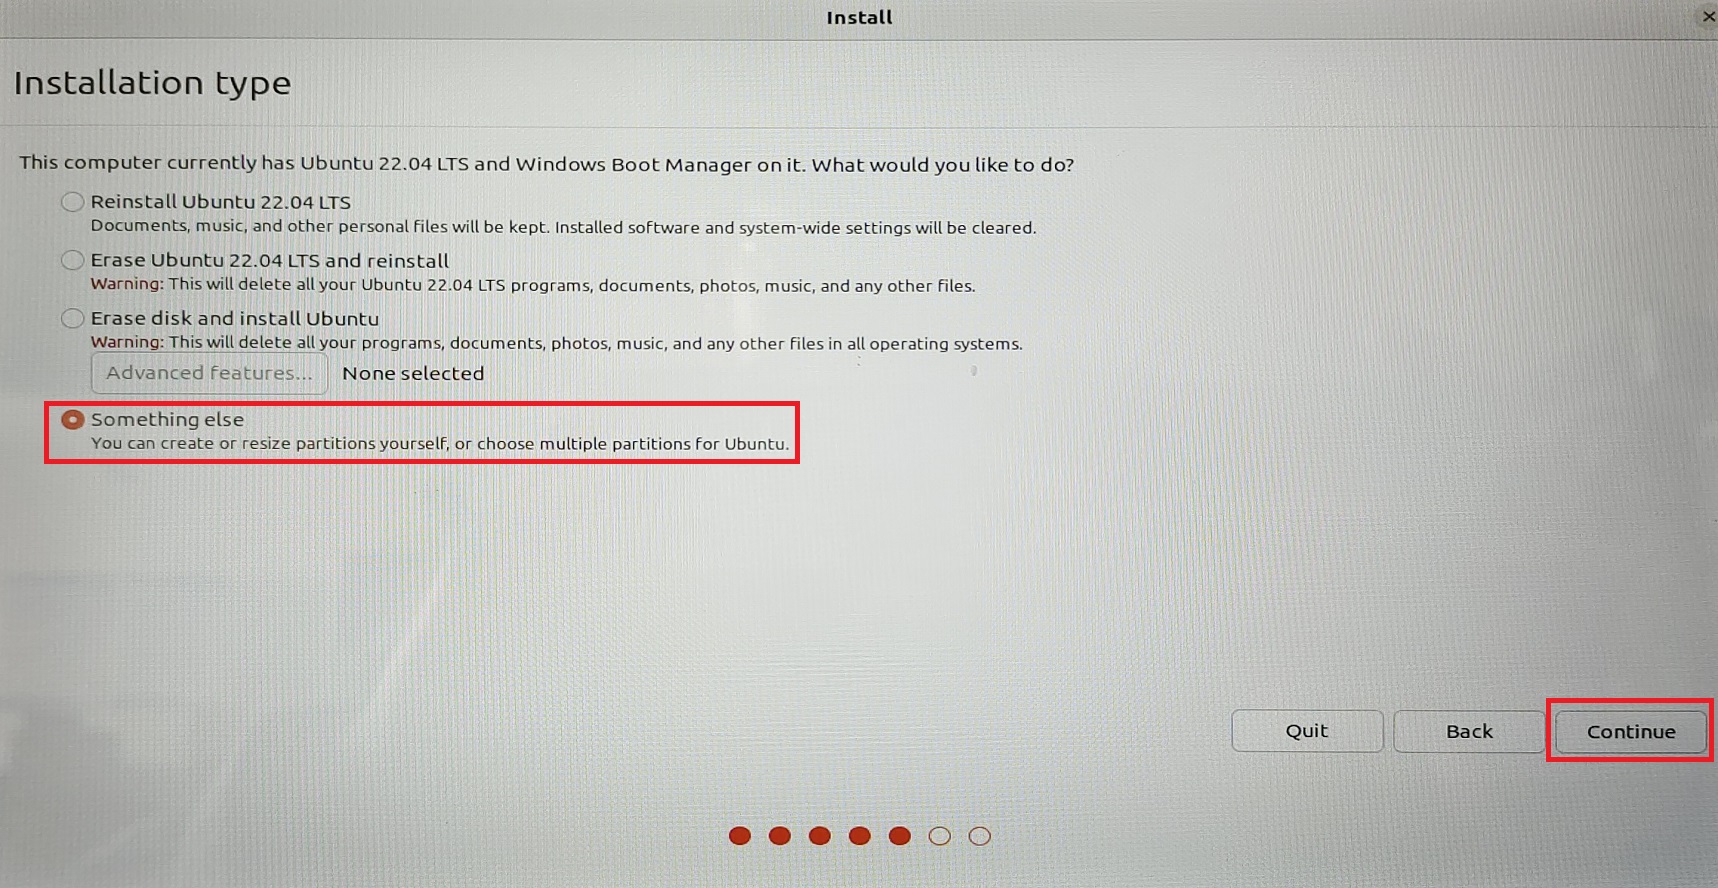Click the first filled progress dot
The height and width of the screenshot is (888, 1718).
click(740, 836)
